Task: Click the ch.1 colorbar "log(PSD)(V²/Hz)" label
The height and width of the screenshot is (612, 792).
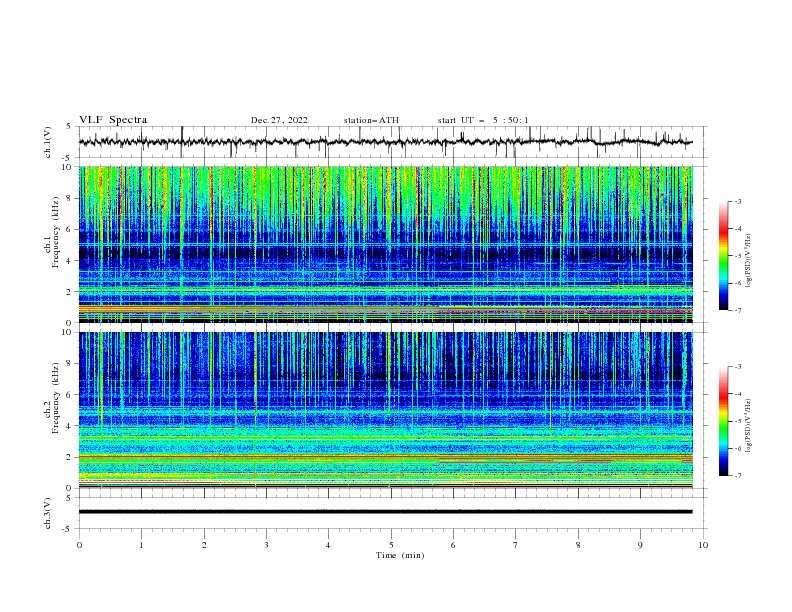Action: coord(749,261)
